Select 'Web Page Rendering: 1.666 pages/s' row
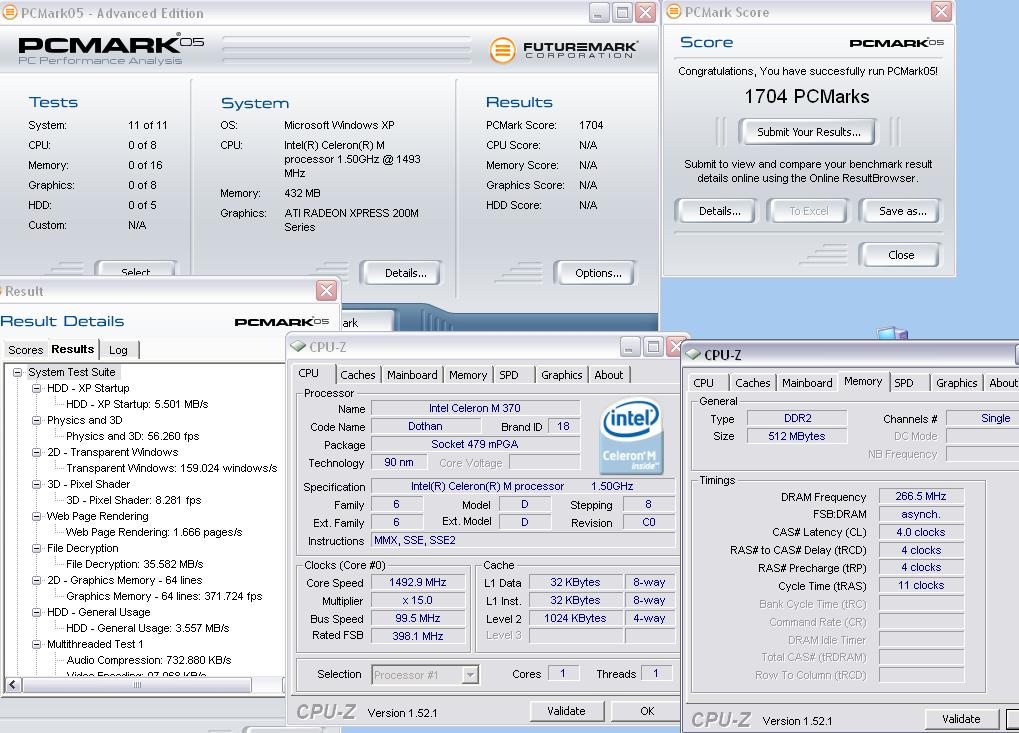 click(x=153, y=532)
